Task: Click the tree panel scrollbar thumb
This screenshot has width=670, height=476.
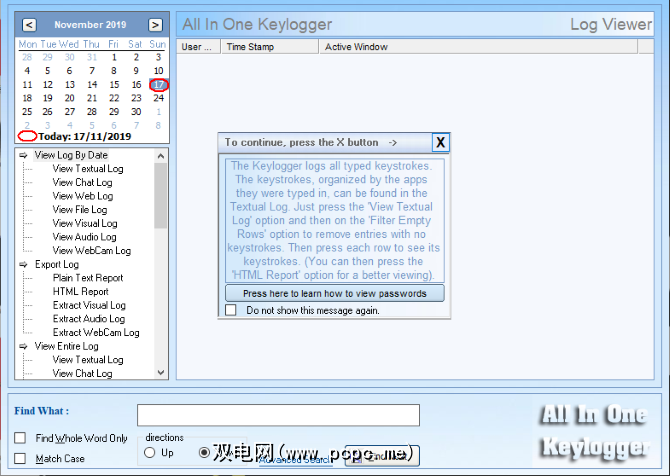Action: 161,196
